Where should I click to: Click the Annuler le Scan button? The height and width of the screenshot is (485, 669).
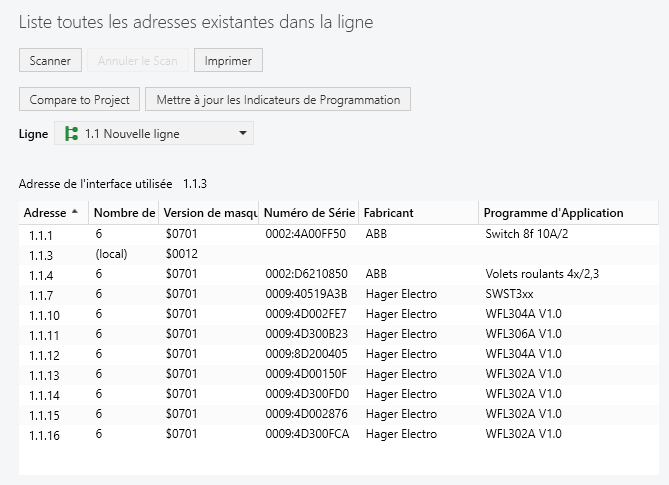click(x=138, y=60)
